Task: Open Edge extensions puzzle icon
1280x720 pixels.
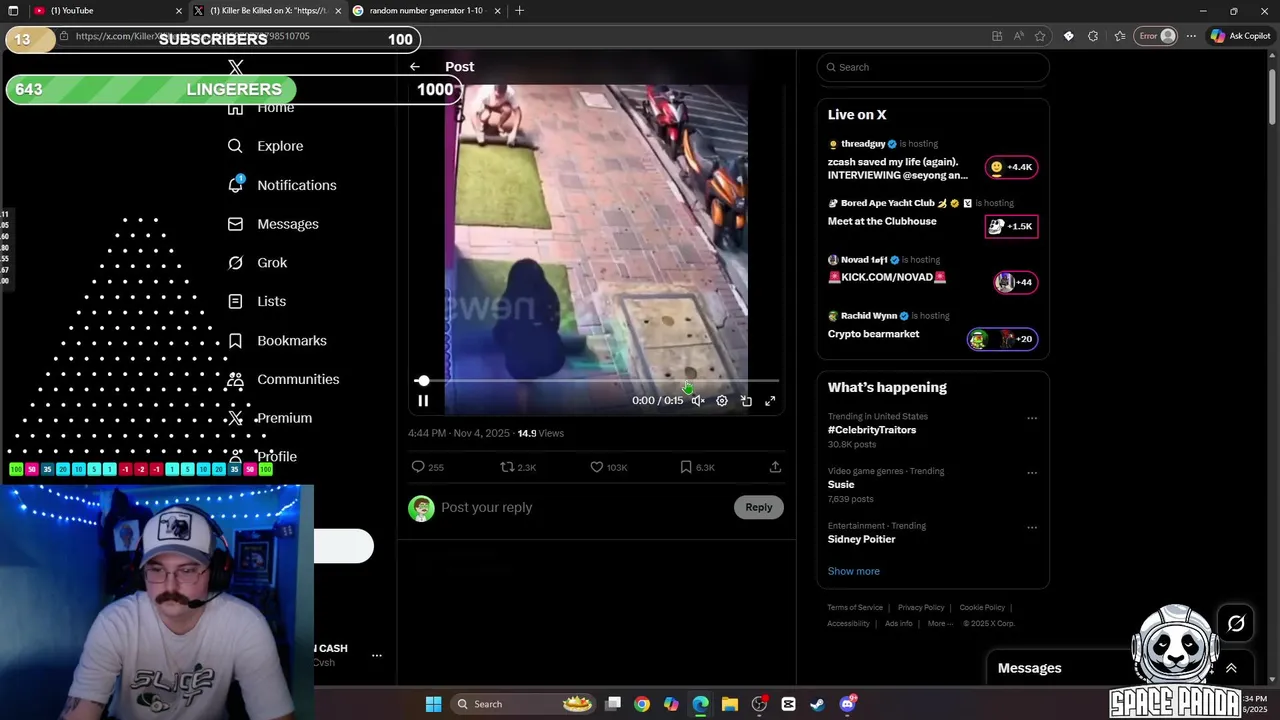Action: point(1092,36)
